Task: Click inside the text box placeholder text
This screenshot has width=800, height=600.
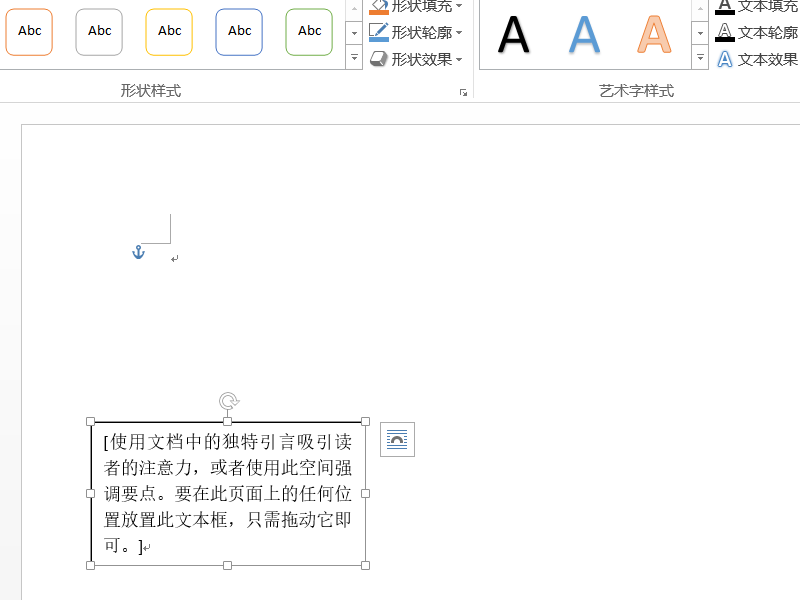Action: click(x=228, y=493)
